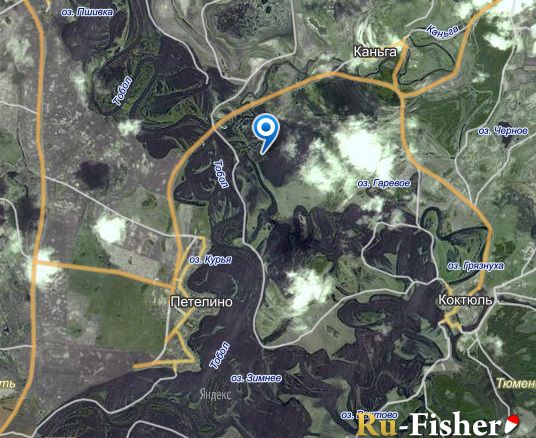Image resolution: width=536 pixels, height=438 pixels.
Task: Click the large white cloud above оз. Гаревое
Action: click(x=364, y=150)
